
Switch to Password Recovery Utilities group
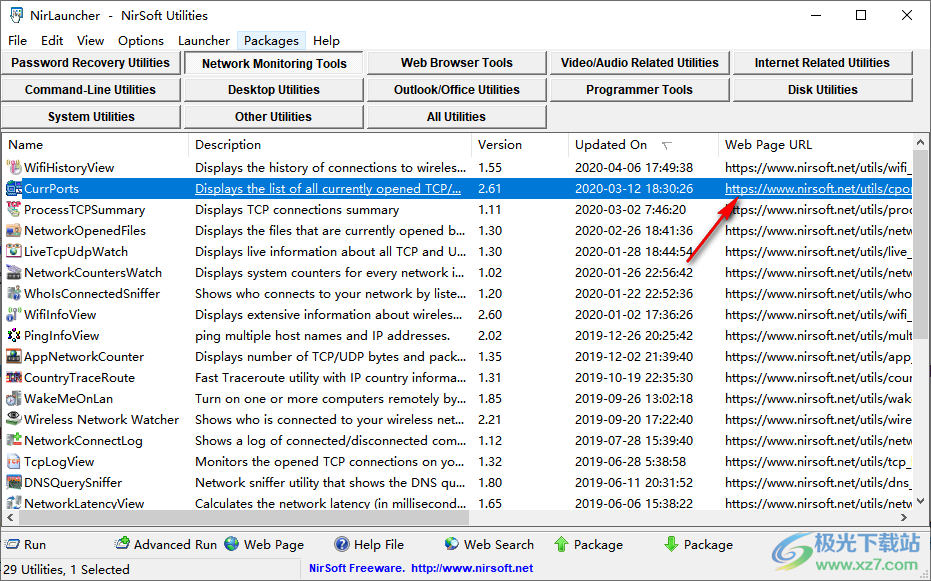coord(90,63)
